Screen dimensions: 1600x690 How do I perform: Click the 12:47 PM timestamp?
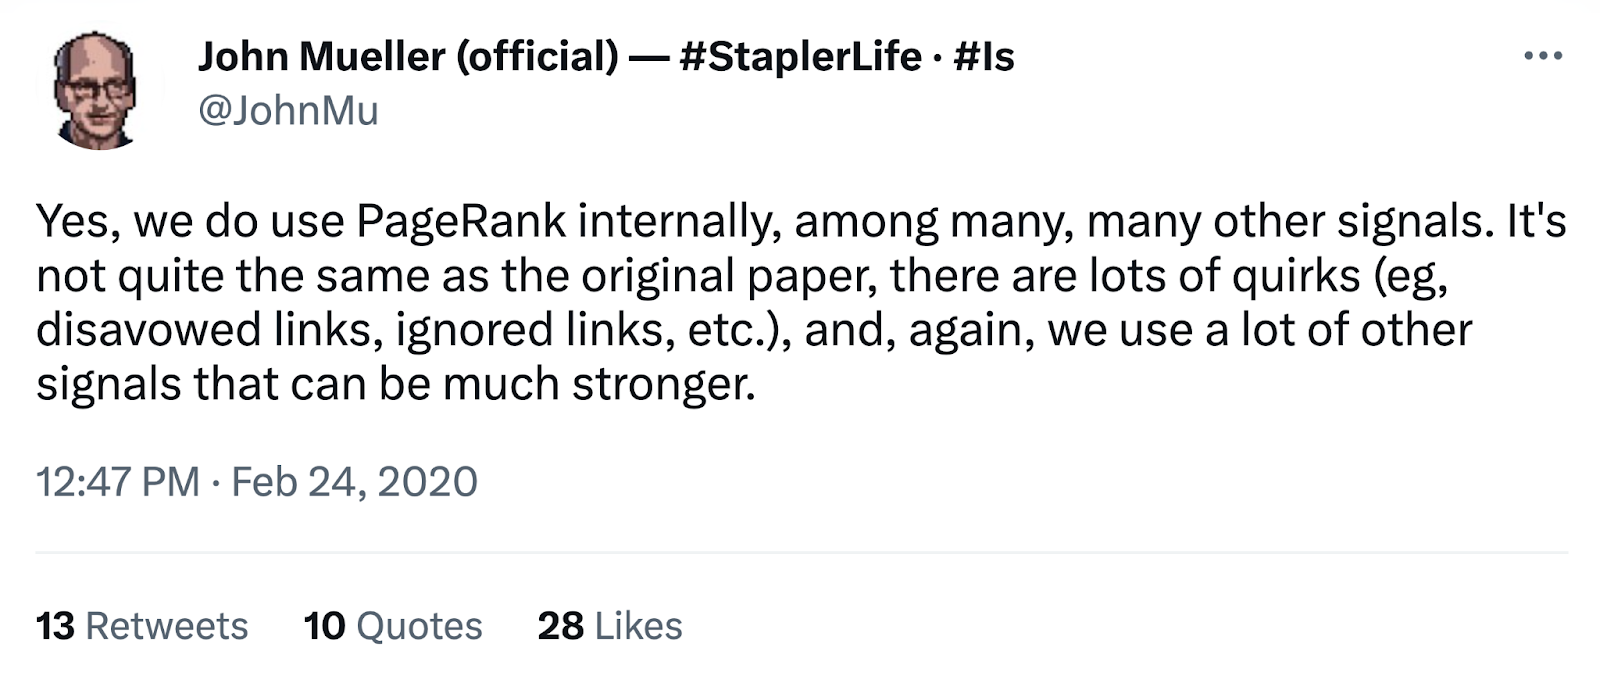point(117,482)
